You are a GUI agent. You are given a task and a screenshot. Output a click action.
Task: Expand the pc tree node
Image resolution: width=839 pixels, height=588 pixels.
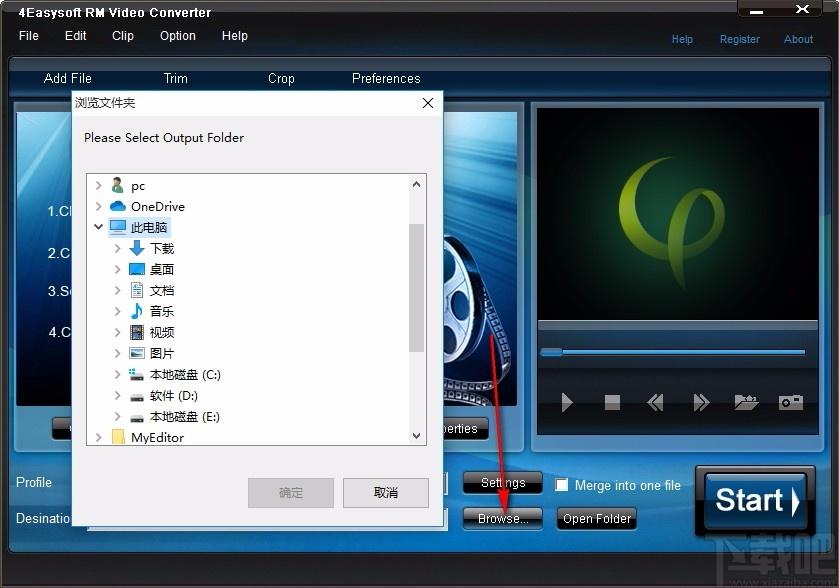pyautogui.click(x=98, y=185)
